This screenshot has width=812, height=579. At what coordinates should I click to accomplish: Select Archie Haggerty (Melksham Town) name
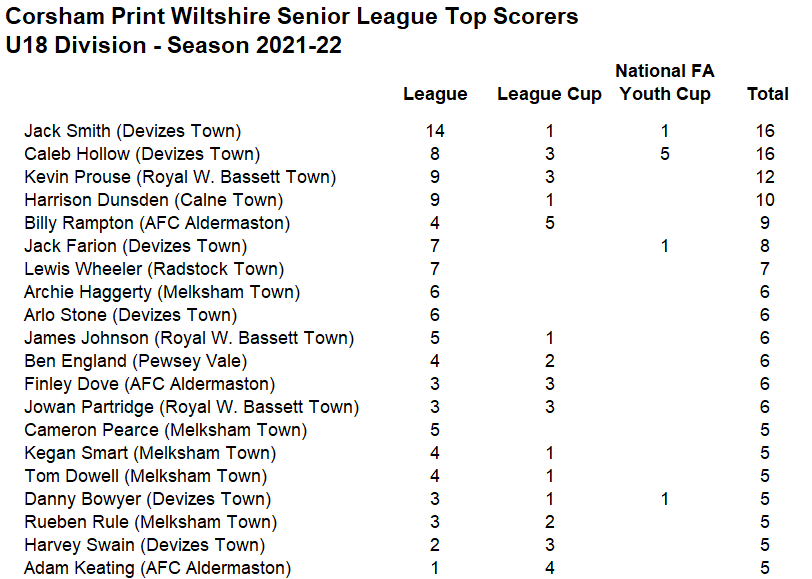pos(162,292)
